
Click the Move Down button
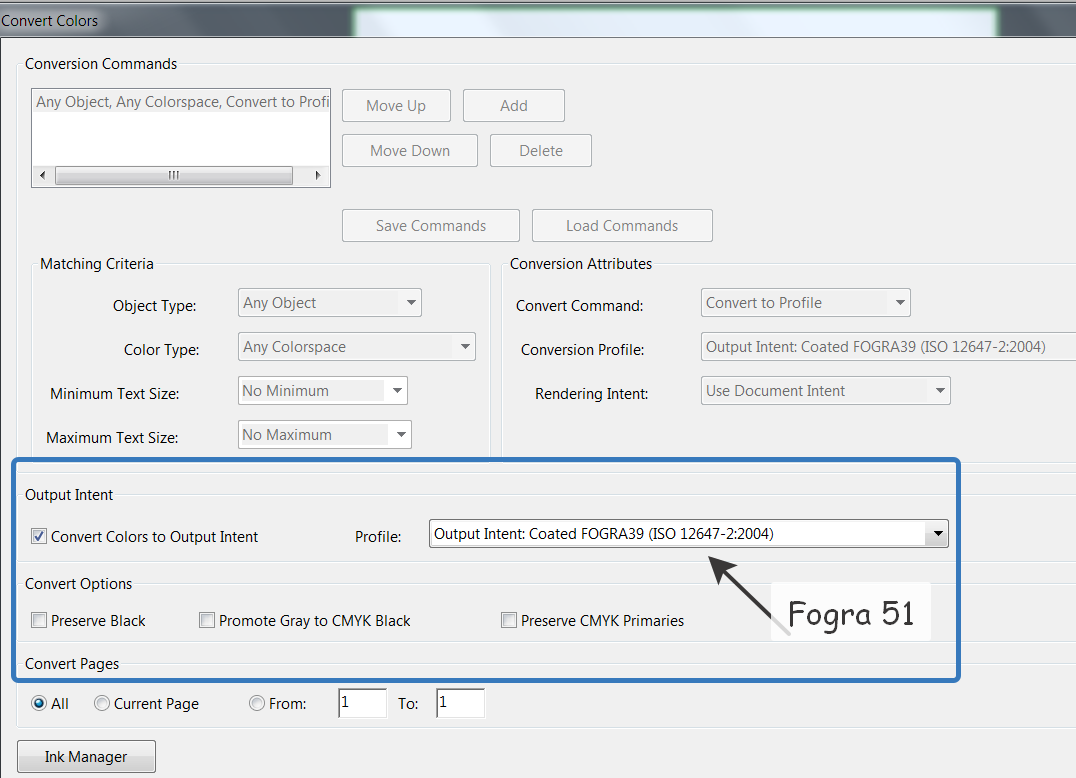point(410,150)
